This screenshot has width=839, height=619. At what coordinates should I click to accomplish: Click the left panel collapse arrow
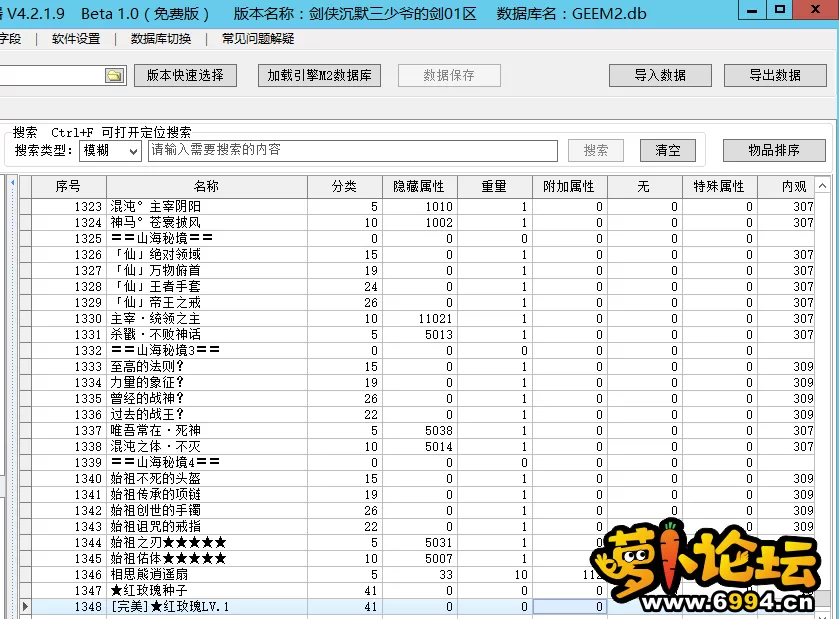point(13,182)
